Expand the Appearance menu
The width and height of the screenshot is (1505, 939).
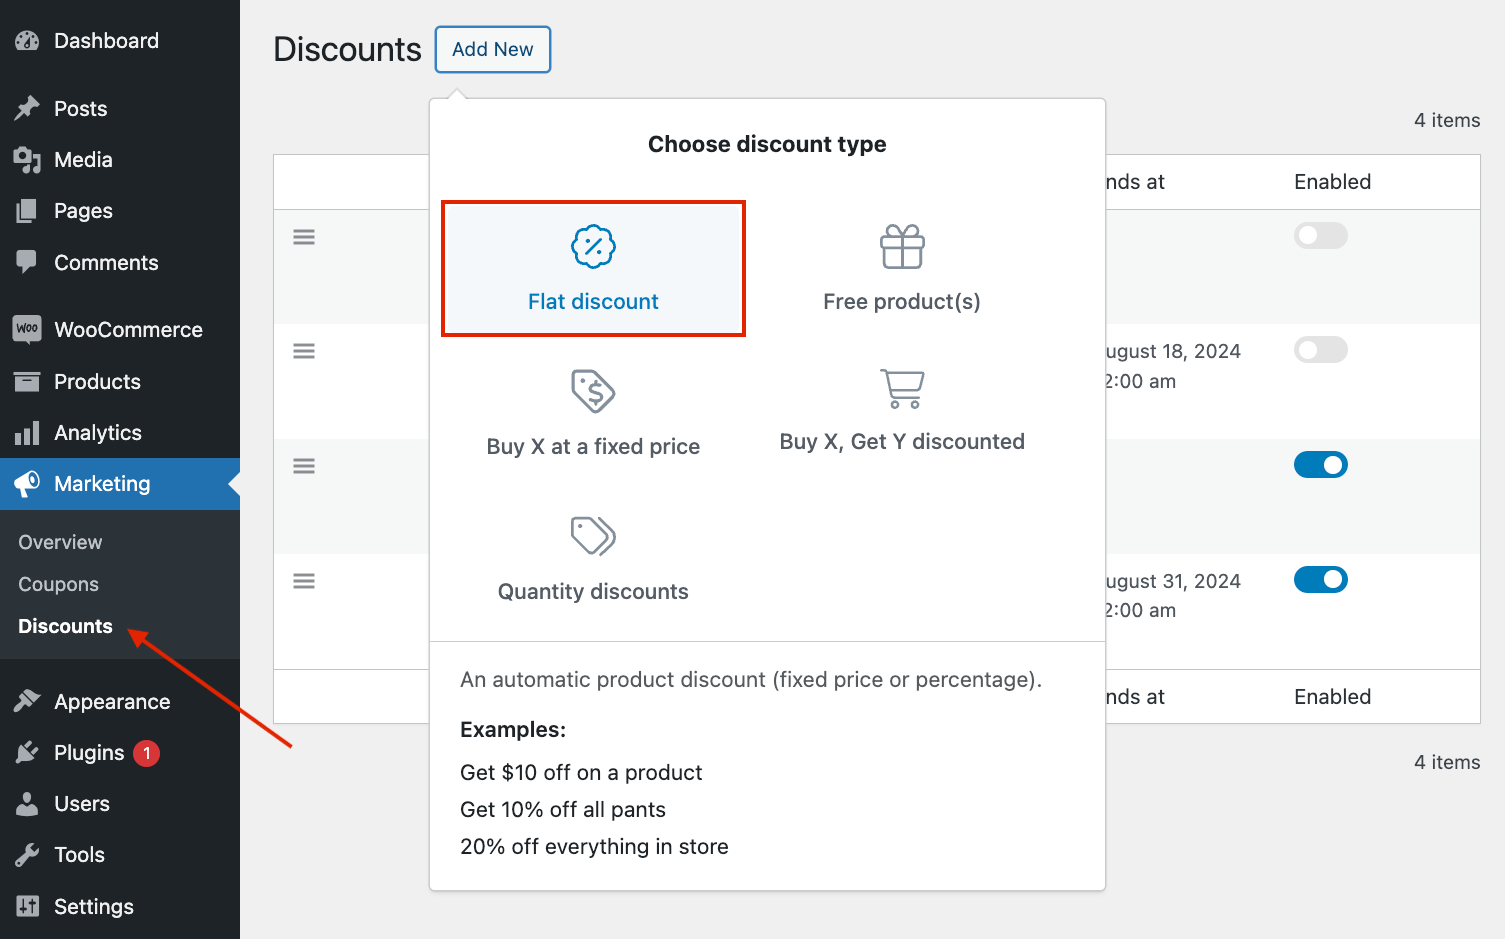point(111,700)
